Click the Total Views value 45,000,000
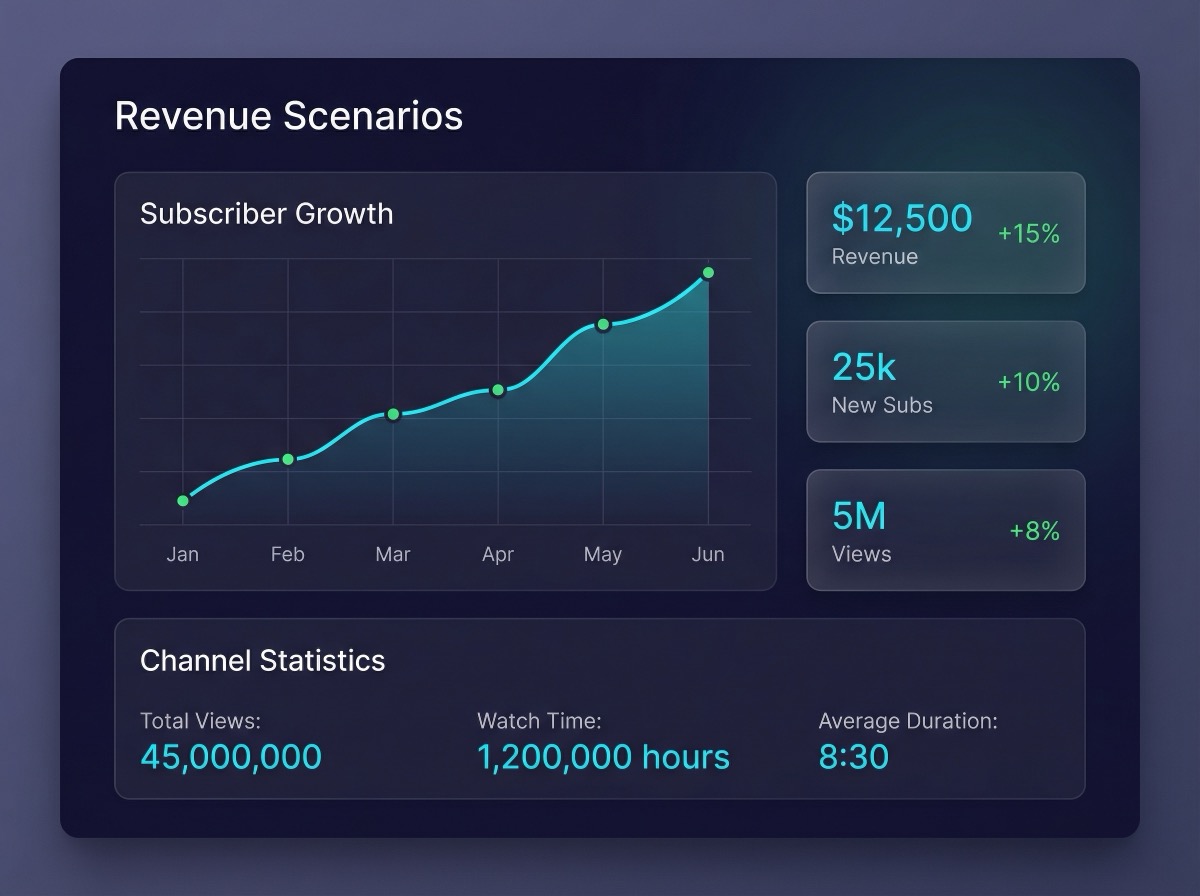The image size is (1200, 896). 229,757
